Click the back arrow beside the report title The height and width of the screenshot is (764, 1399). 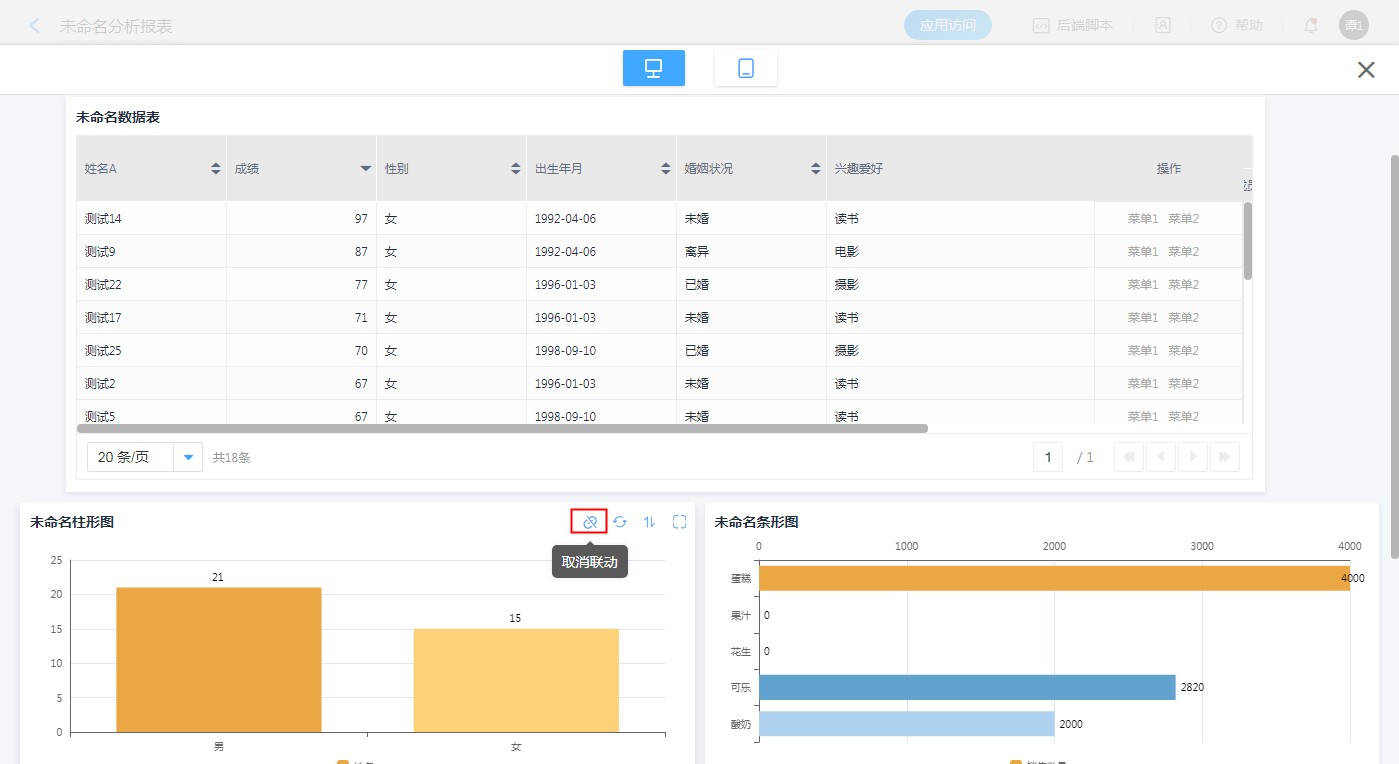[x=35, y=26]
